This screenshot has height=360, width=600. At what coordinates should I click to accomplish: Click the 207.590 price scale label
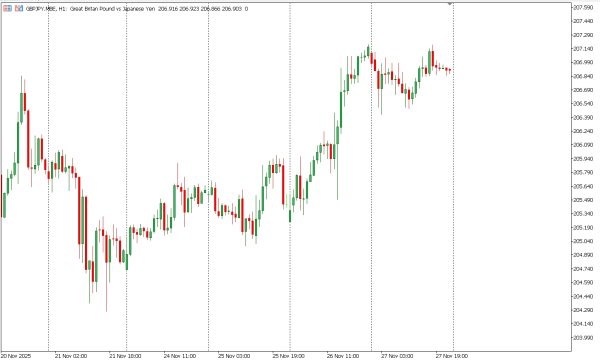pos(582,8)
